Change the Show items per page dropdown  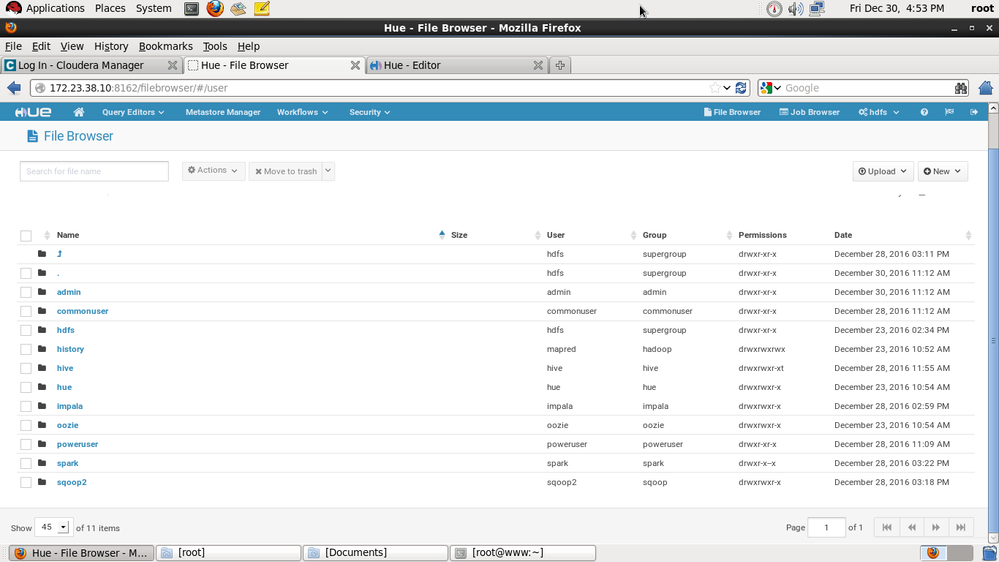point(52,527)
